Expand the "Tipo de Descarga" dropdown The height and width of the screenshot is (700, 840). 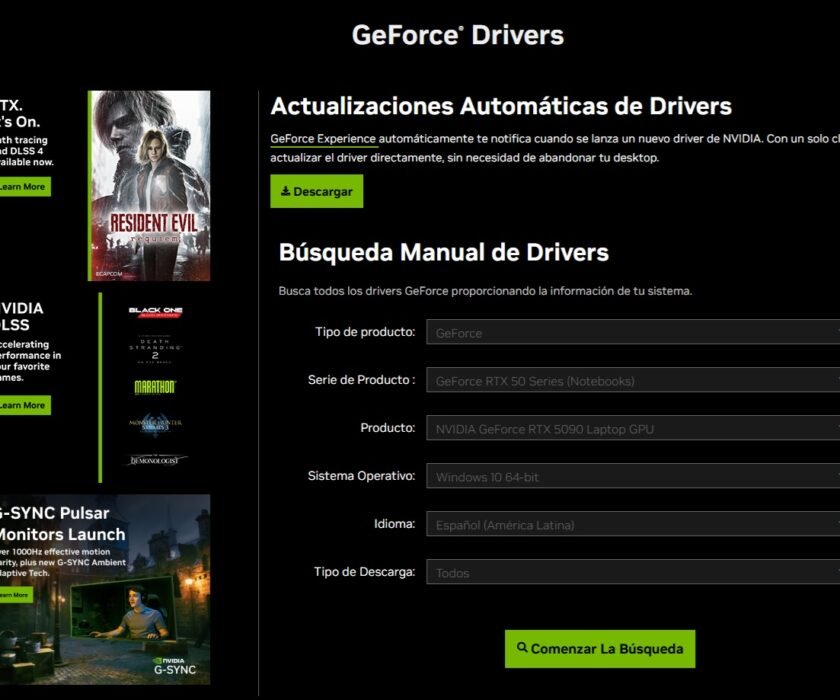636,572
